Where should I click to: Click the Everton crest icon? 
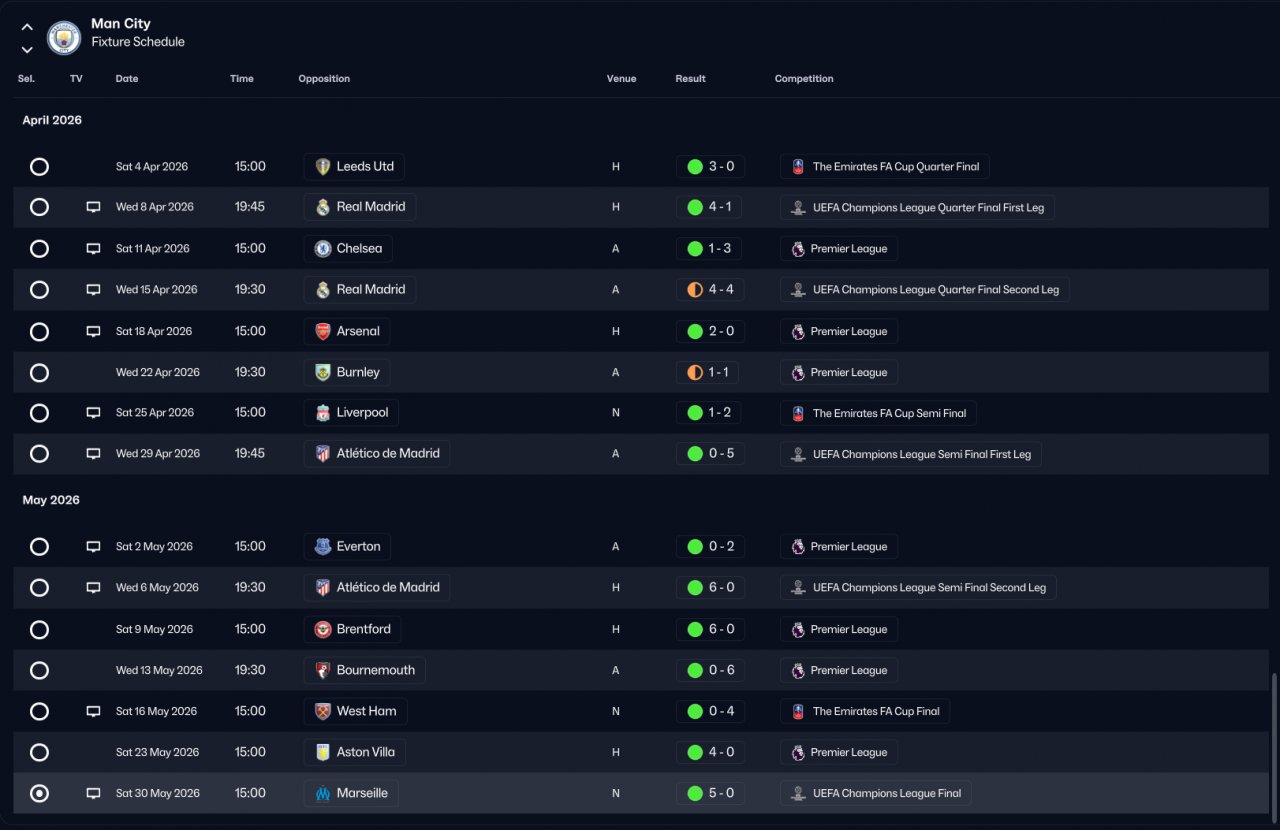coord(323,547)
